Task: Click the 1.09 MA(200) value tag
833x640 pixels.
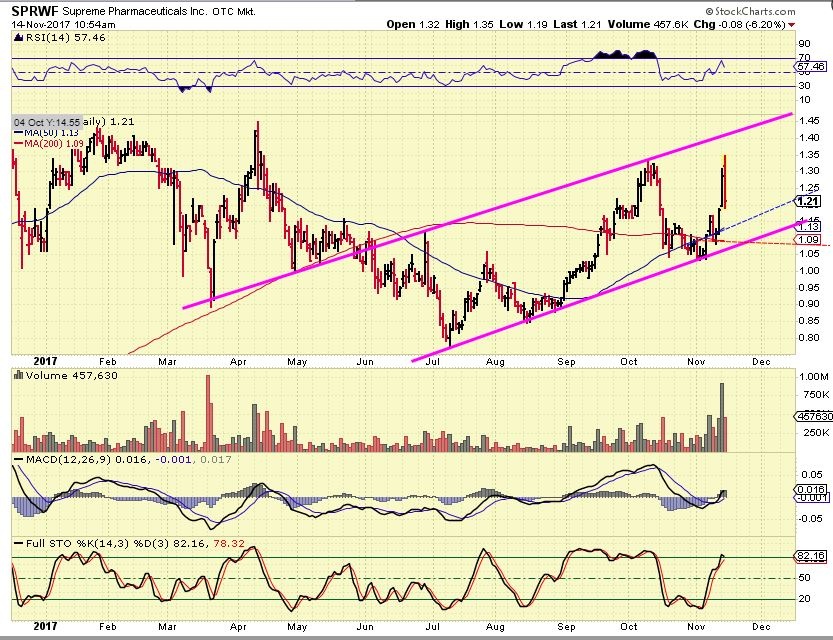Action: click(x=807, y=240)
